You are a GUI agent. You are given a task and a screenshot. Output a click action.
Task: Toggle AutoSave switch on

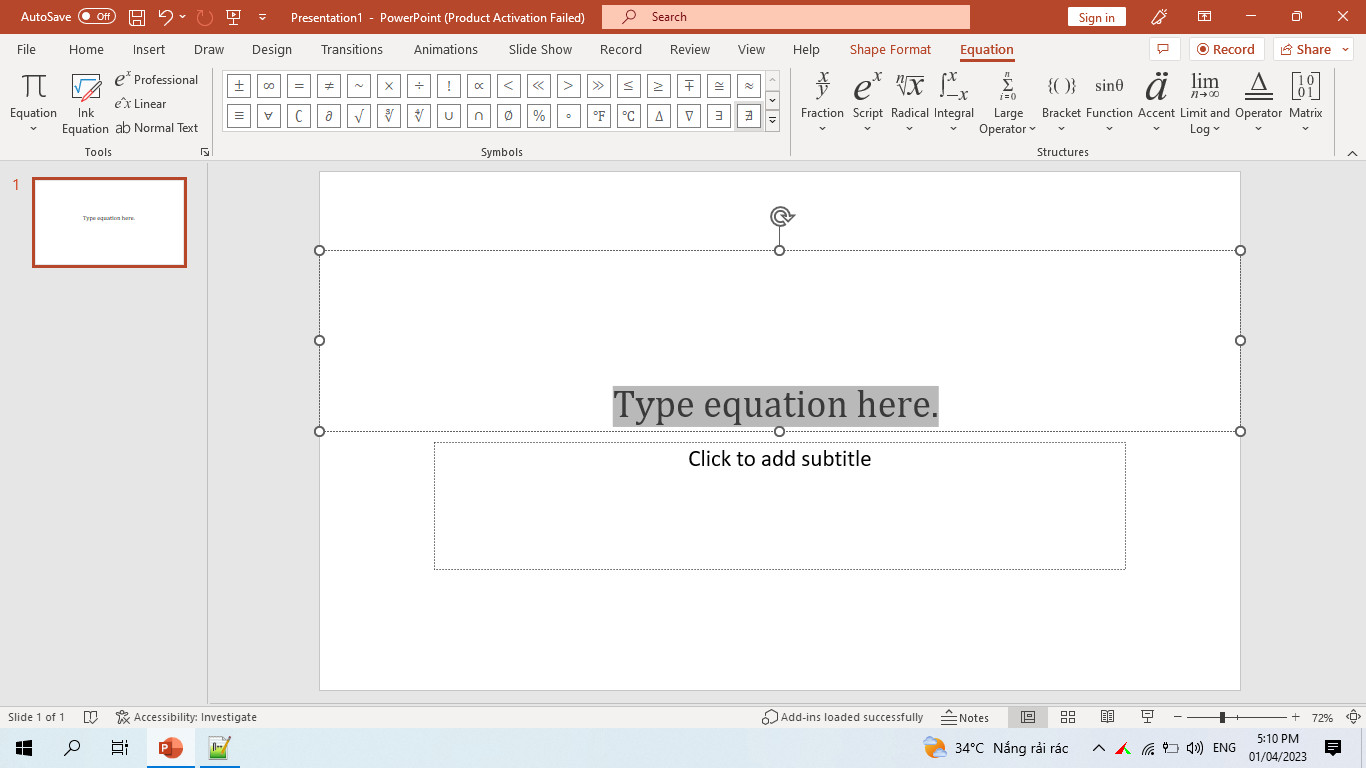coord(96,17)
